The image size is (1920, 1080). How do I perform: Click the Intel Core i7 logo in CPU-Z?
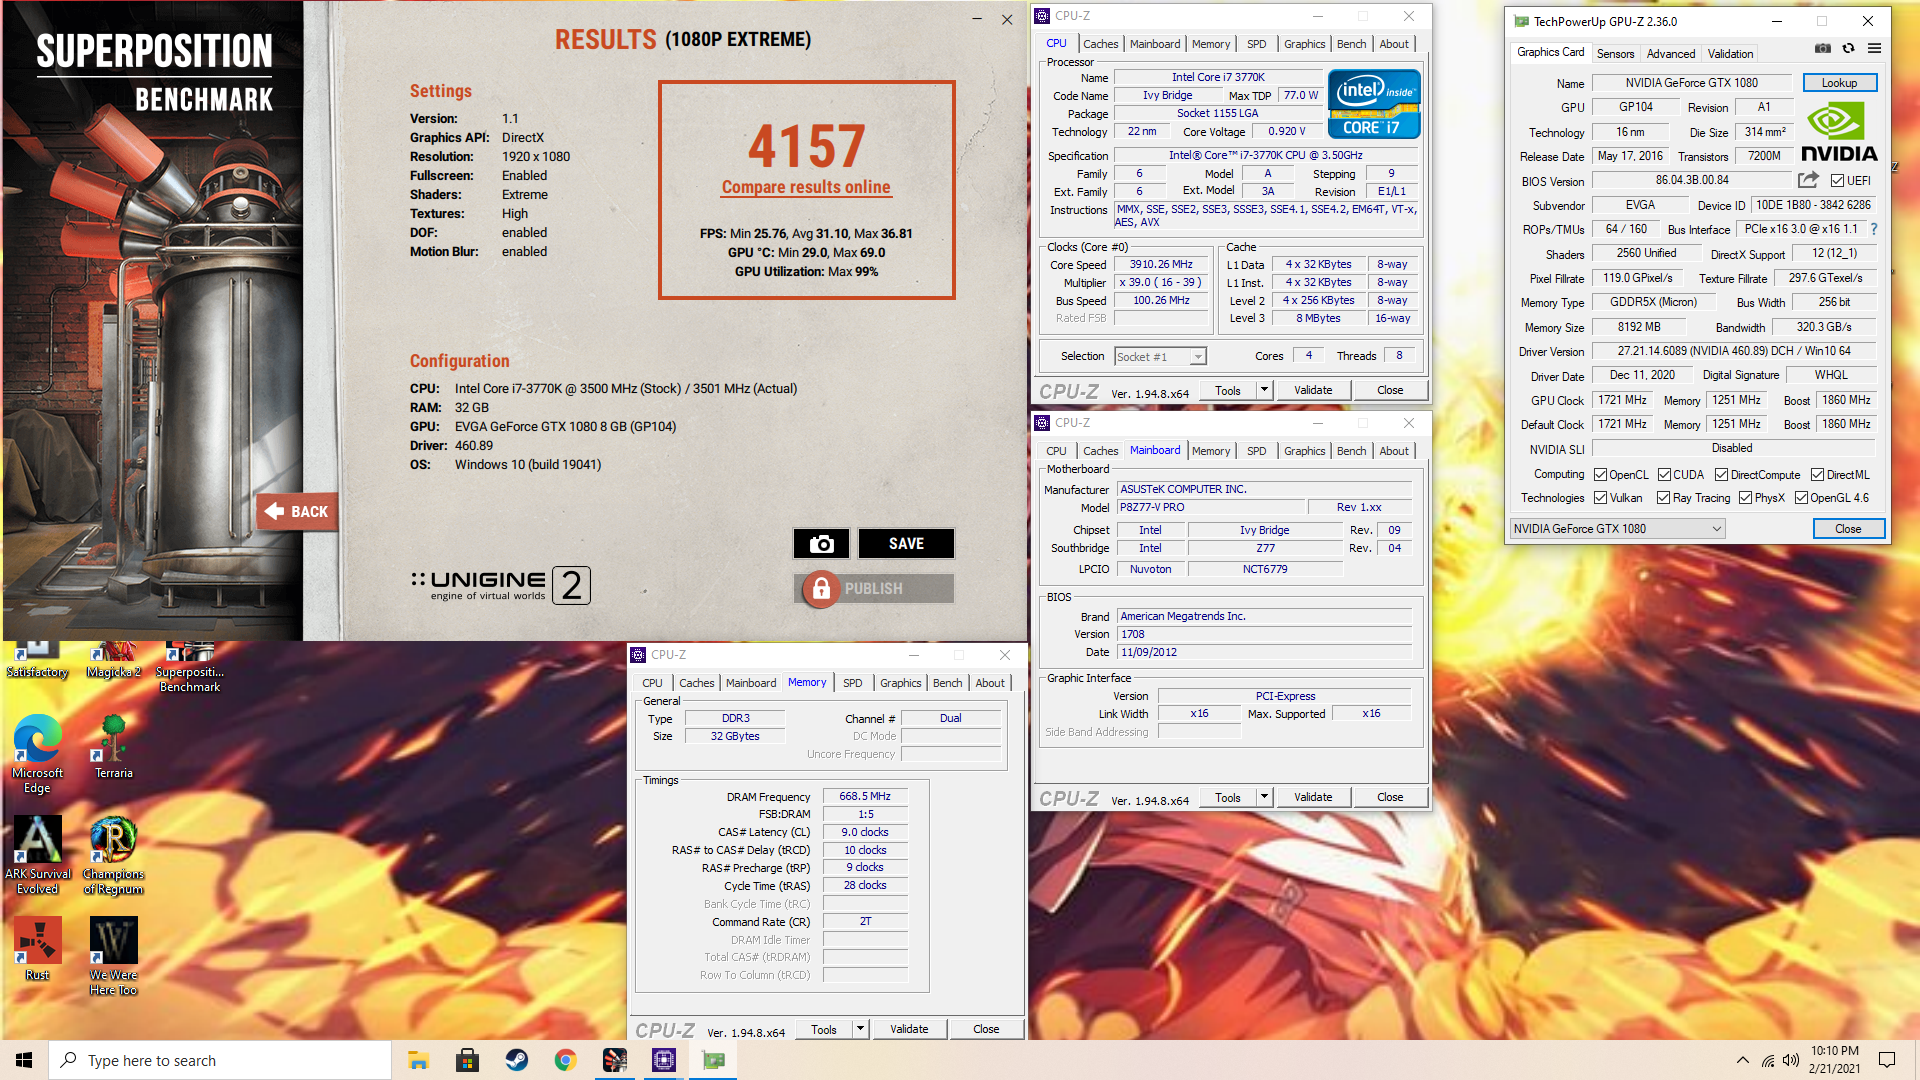1373,104
